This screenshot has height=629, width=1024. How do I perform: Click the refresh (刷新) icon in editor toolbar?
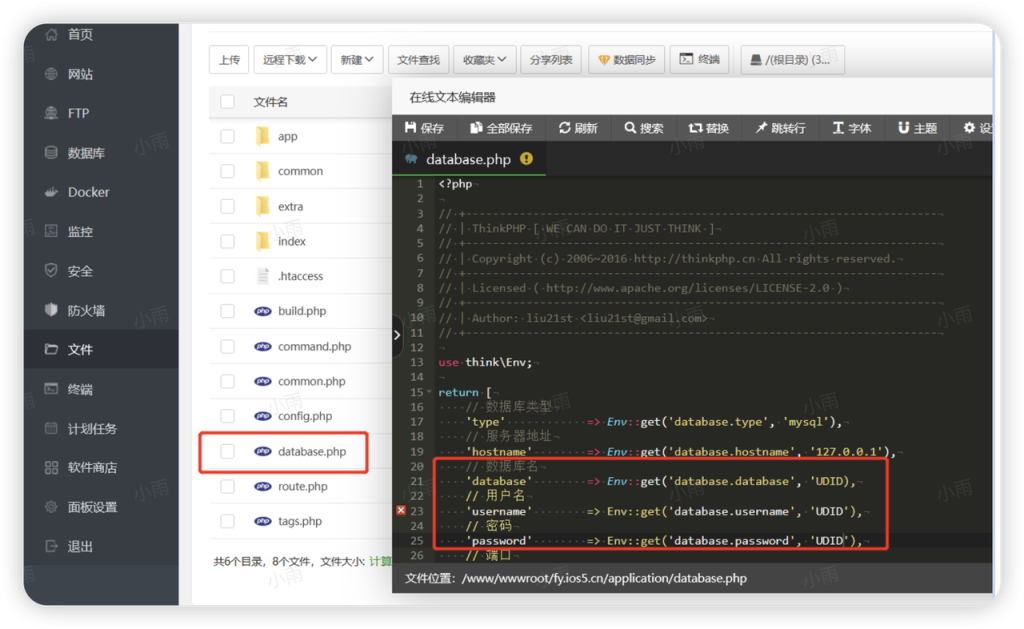[x=564, y=128]
